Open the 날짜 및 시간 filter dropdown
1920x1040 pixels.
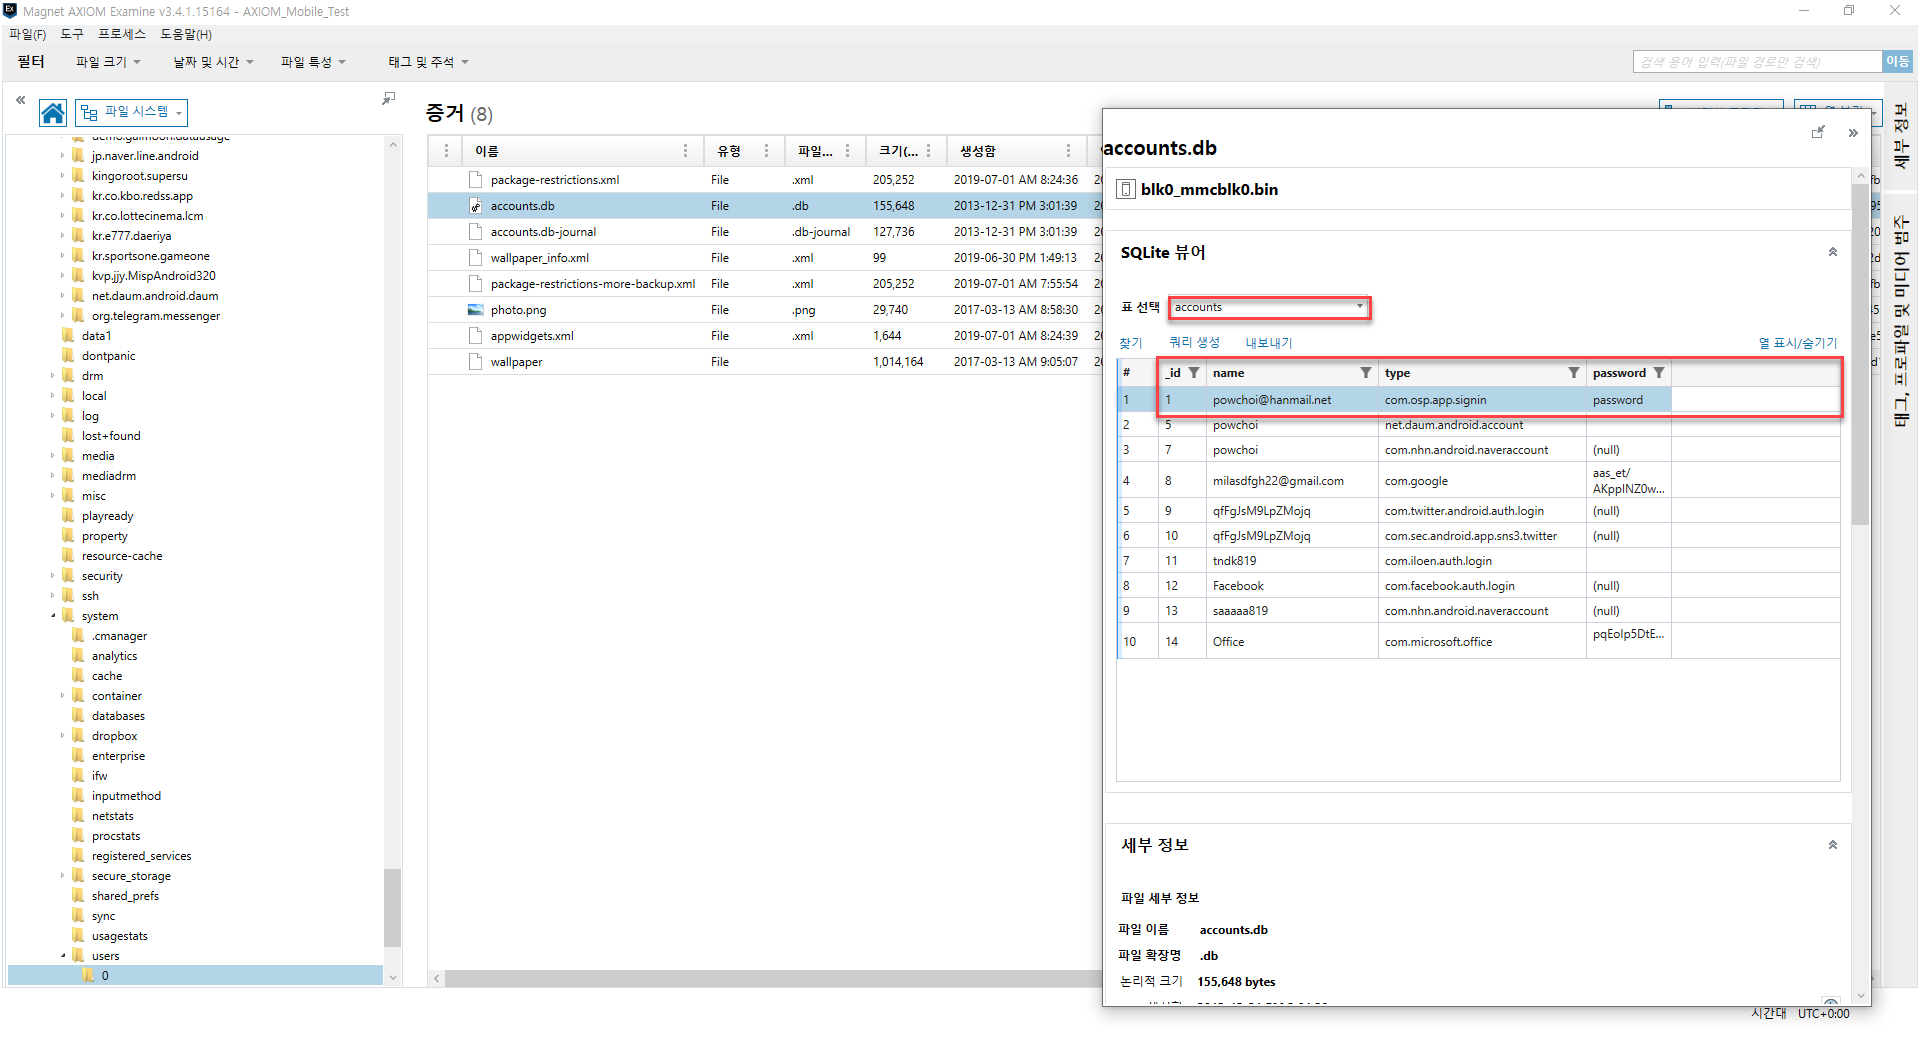coord(213,62)
